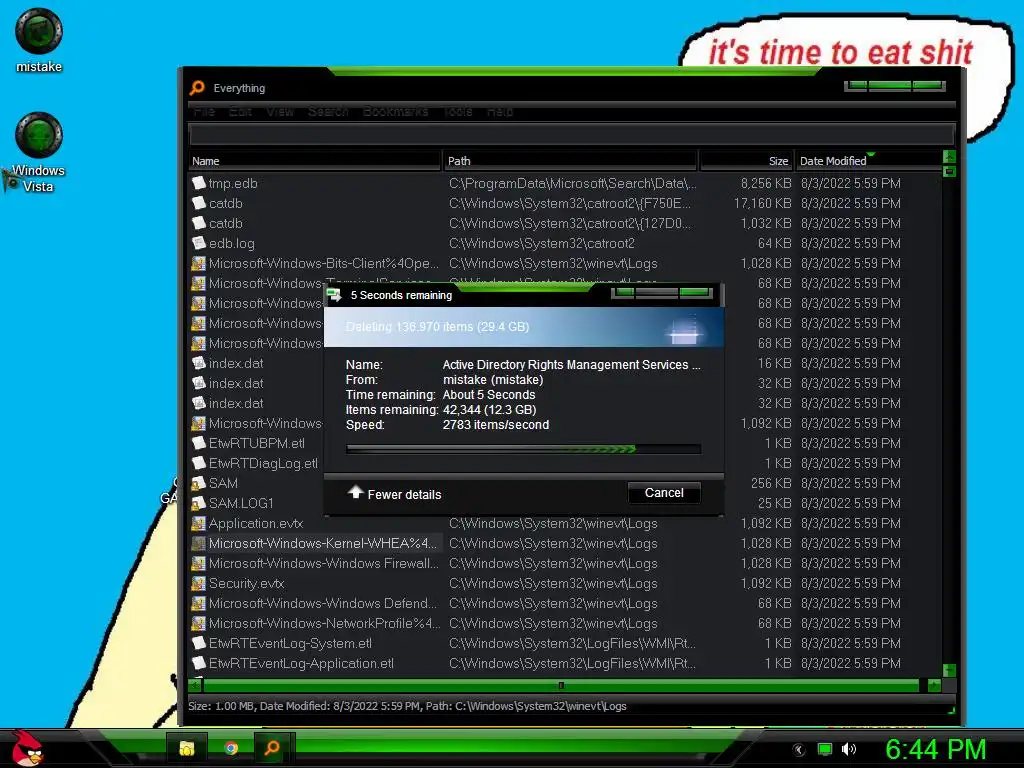Select the Microsoft-Windows-NetworkProfile row name
Viewport: 1024px width, 768px height.
(324, 623)
